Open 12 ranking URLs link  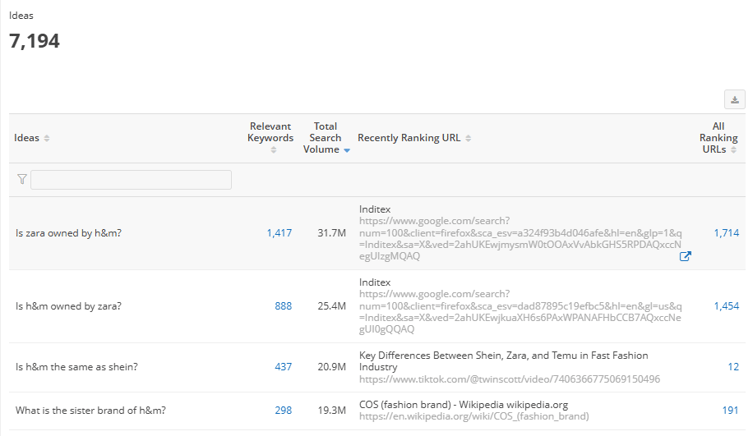point(733,367)
